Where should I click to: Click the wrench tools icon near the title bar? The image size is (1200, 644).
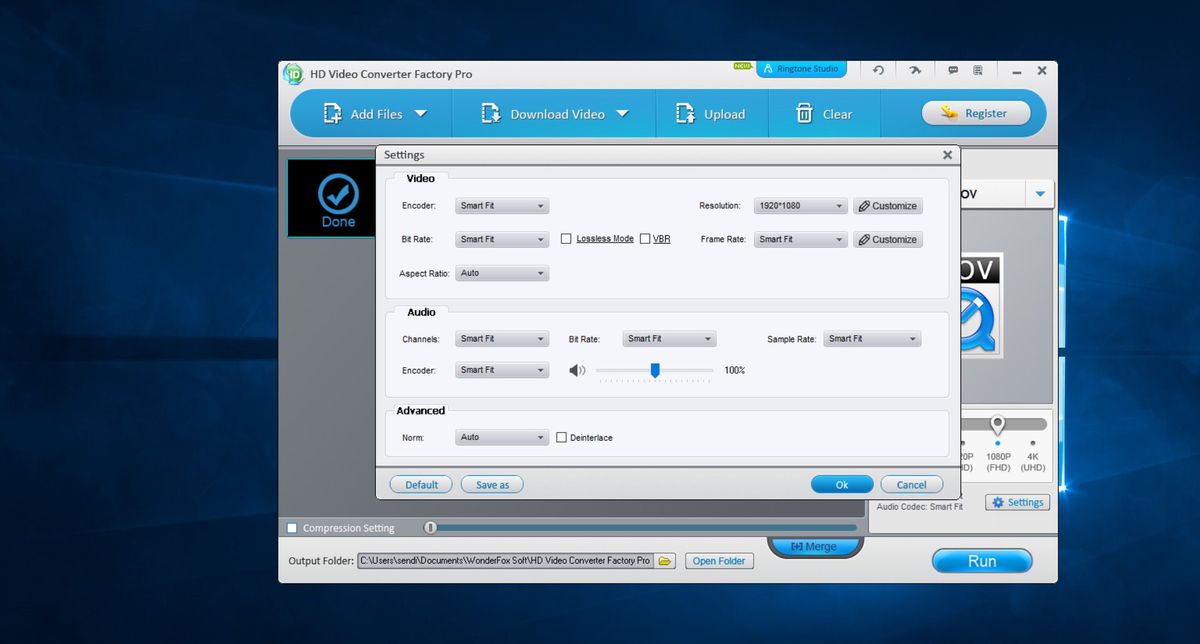coord(915,70)
